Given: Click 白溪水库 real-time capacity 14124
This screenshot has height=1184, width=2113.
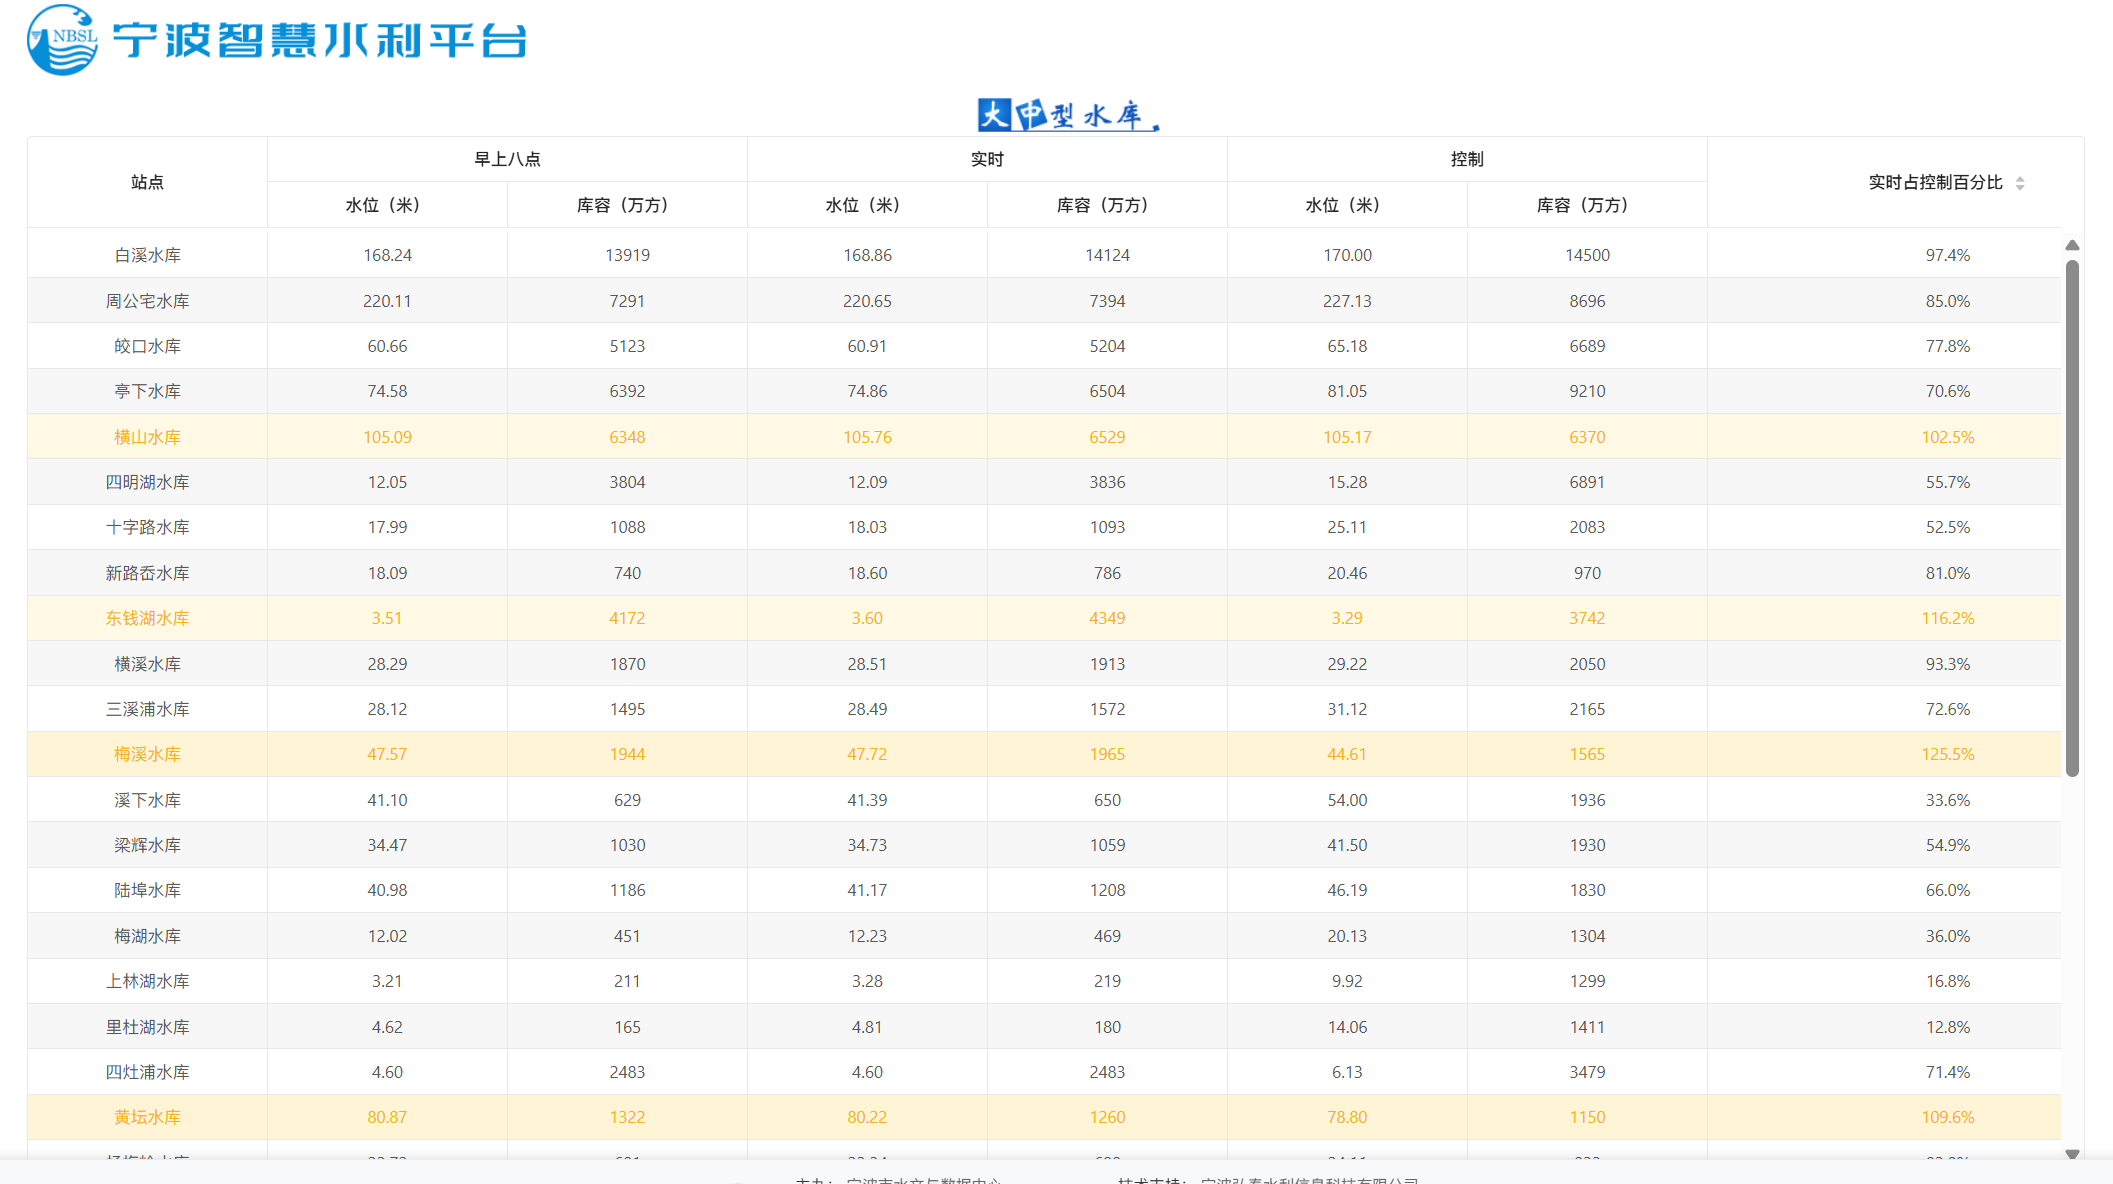Looking at the screenshot, I should click(x=1107, y=255).
